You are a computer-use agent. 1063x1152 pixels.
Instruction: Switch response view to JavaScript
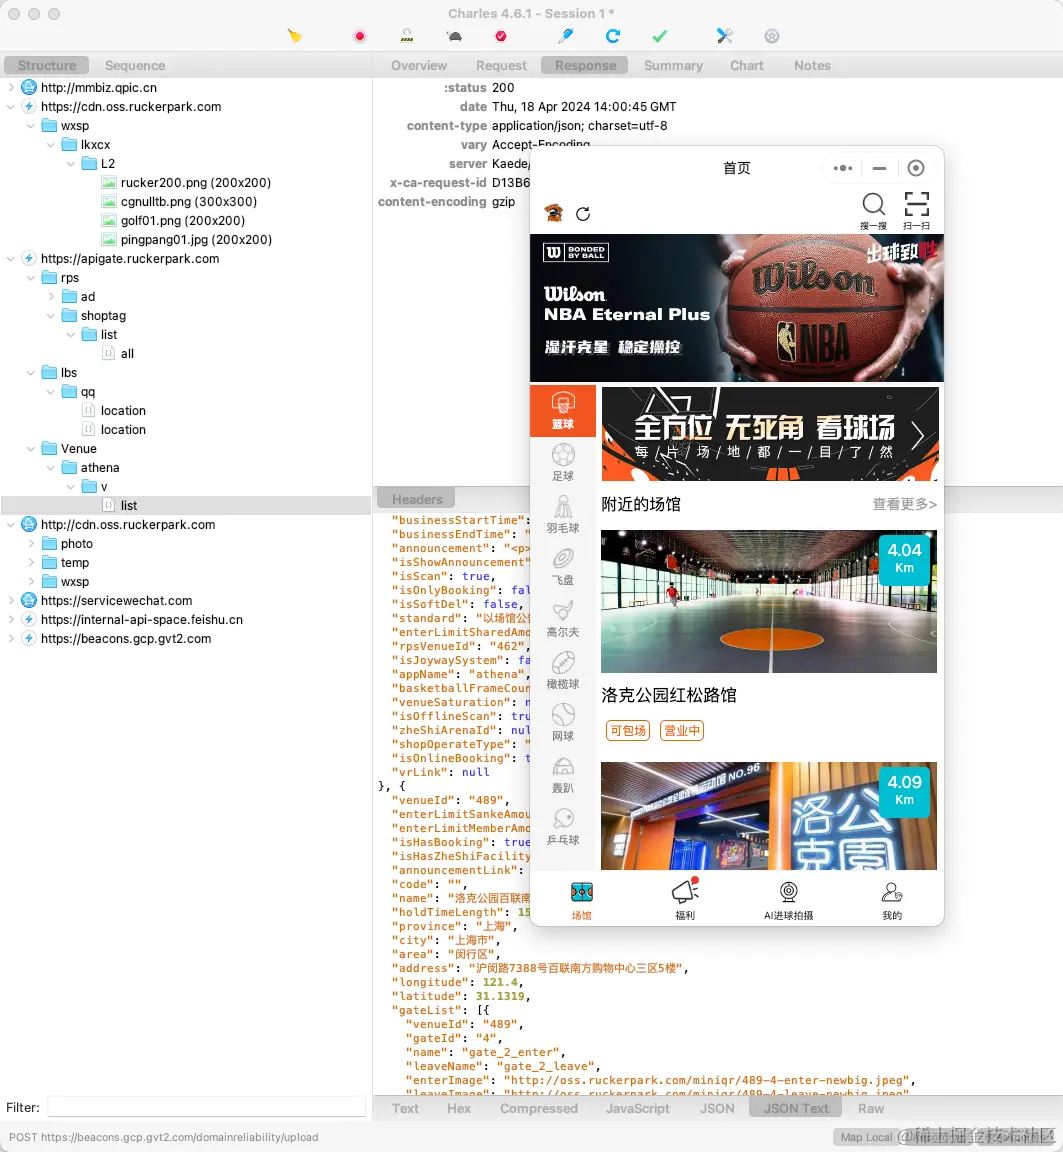click(x=637, y=1109)
